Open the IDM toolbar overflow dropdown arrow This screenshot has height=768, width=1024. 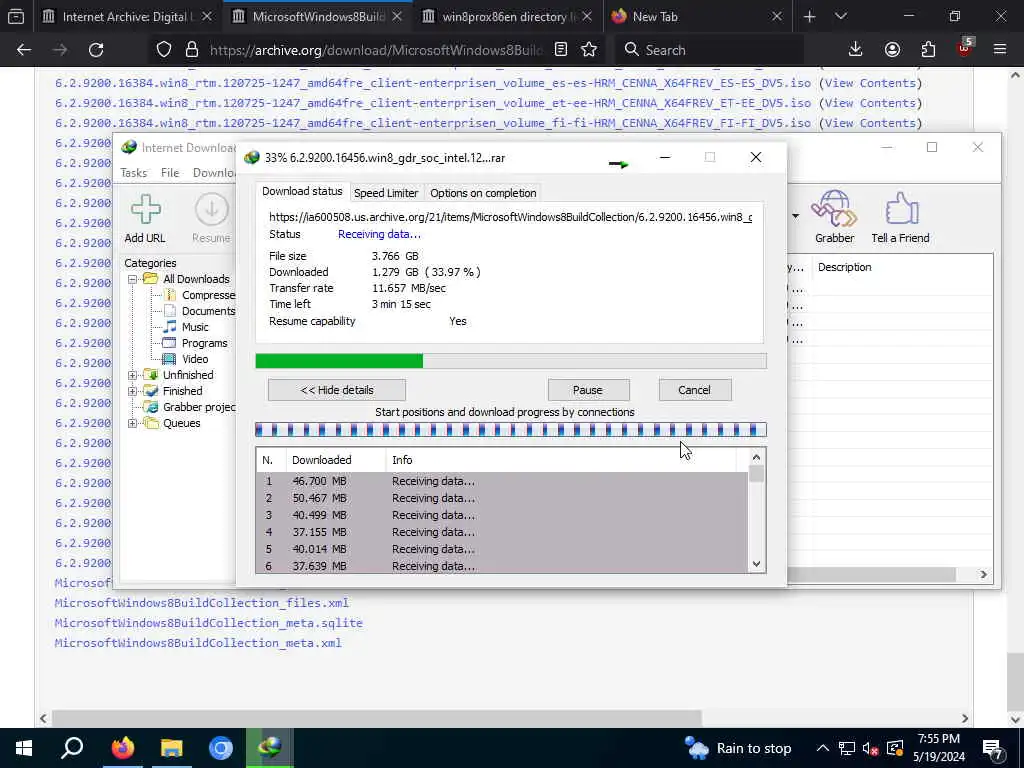click(x=795, y=216)
